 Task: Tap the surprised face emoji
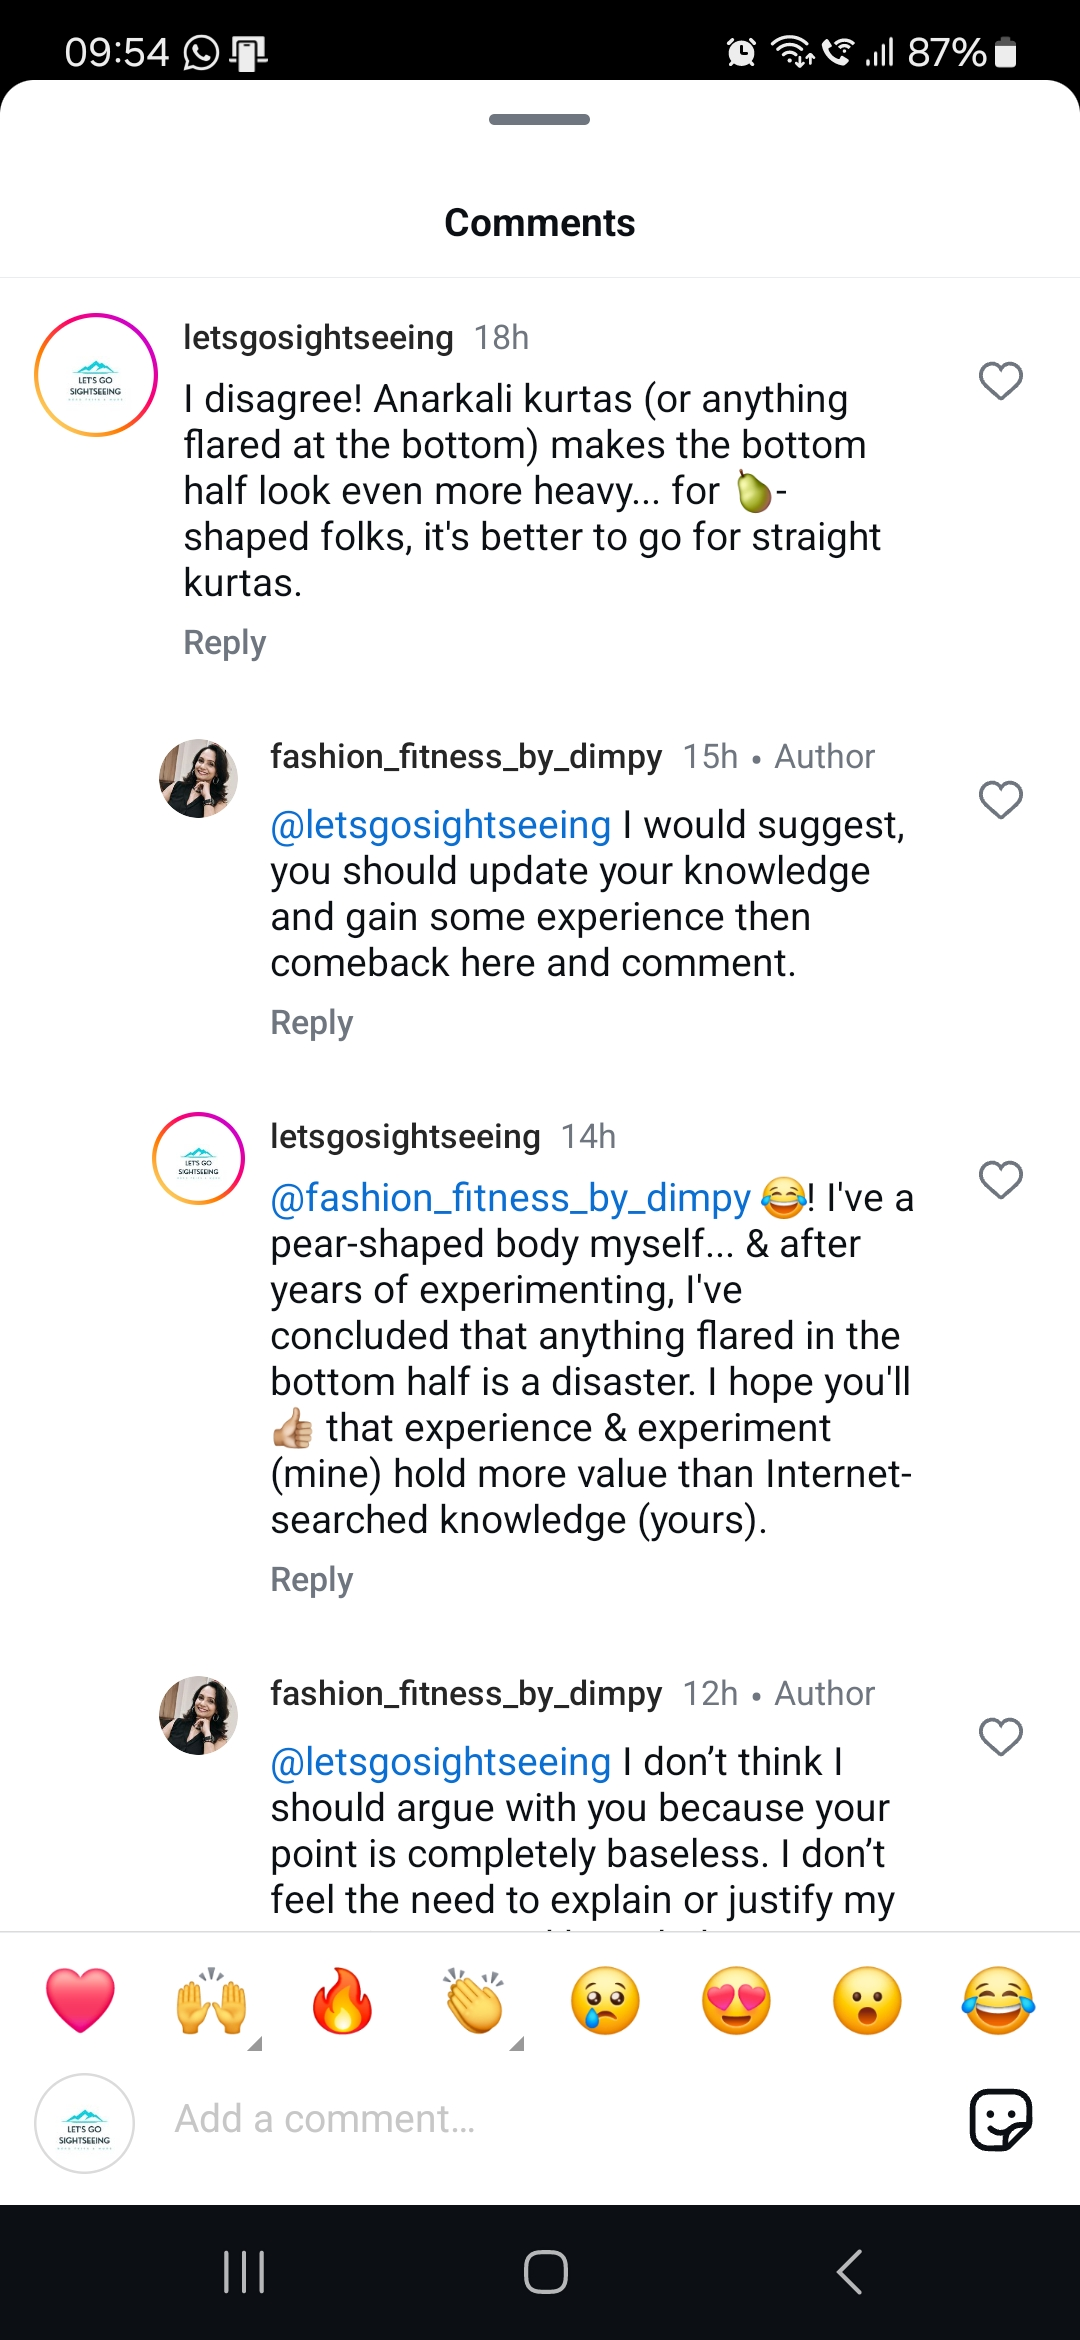(x=867, y=2001)
